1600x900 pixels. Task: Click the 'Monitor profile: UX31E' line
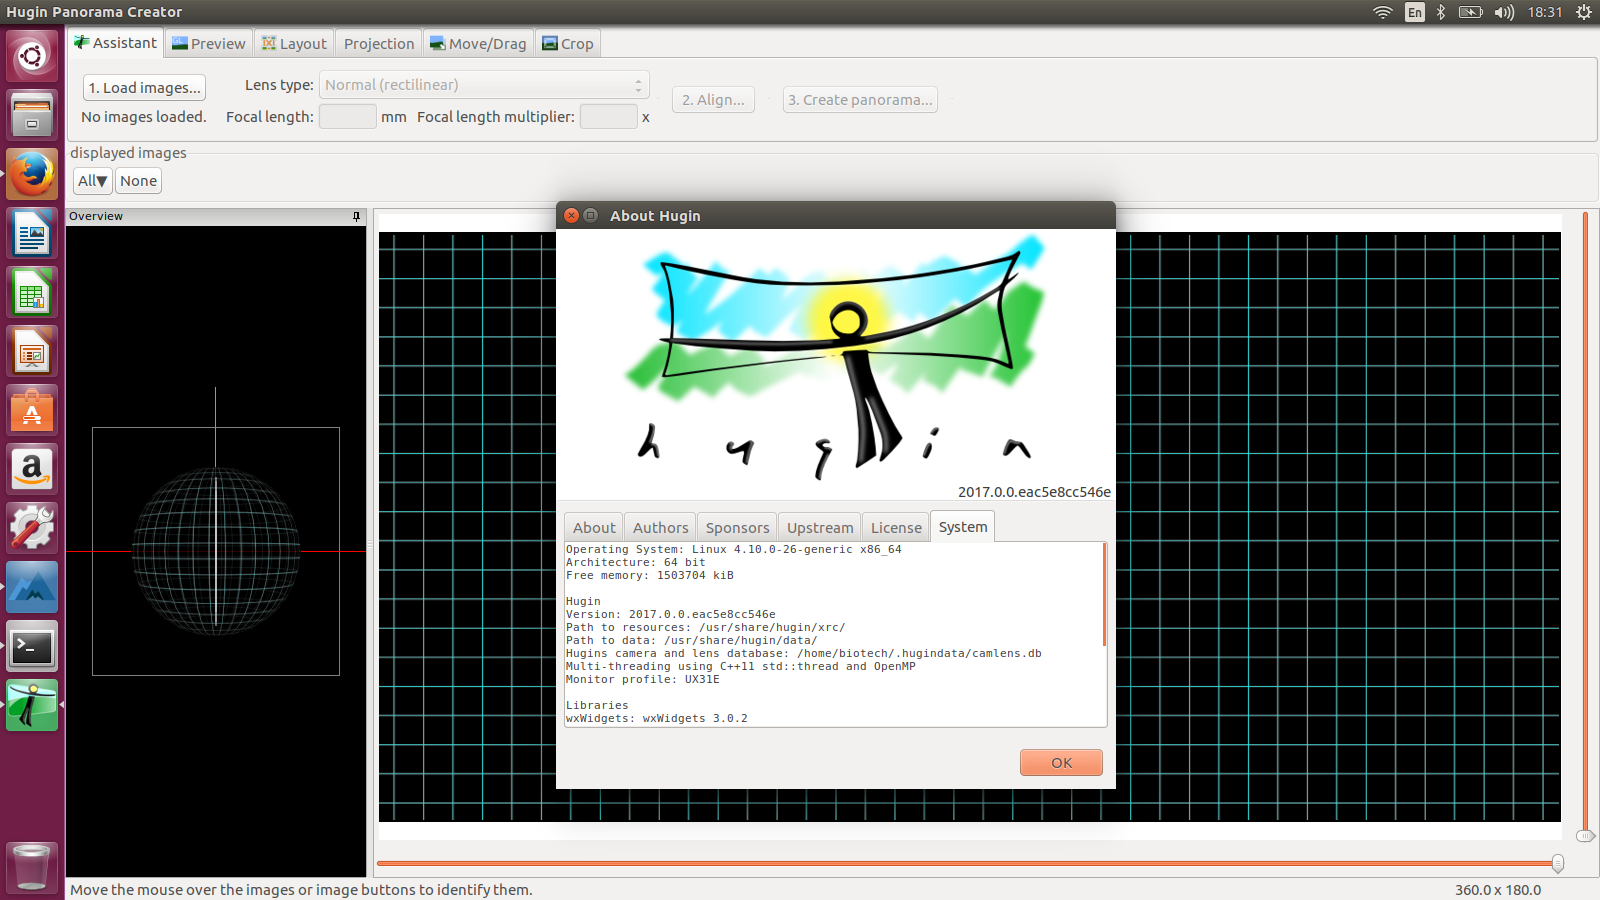[x=642, y=679]
